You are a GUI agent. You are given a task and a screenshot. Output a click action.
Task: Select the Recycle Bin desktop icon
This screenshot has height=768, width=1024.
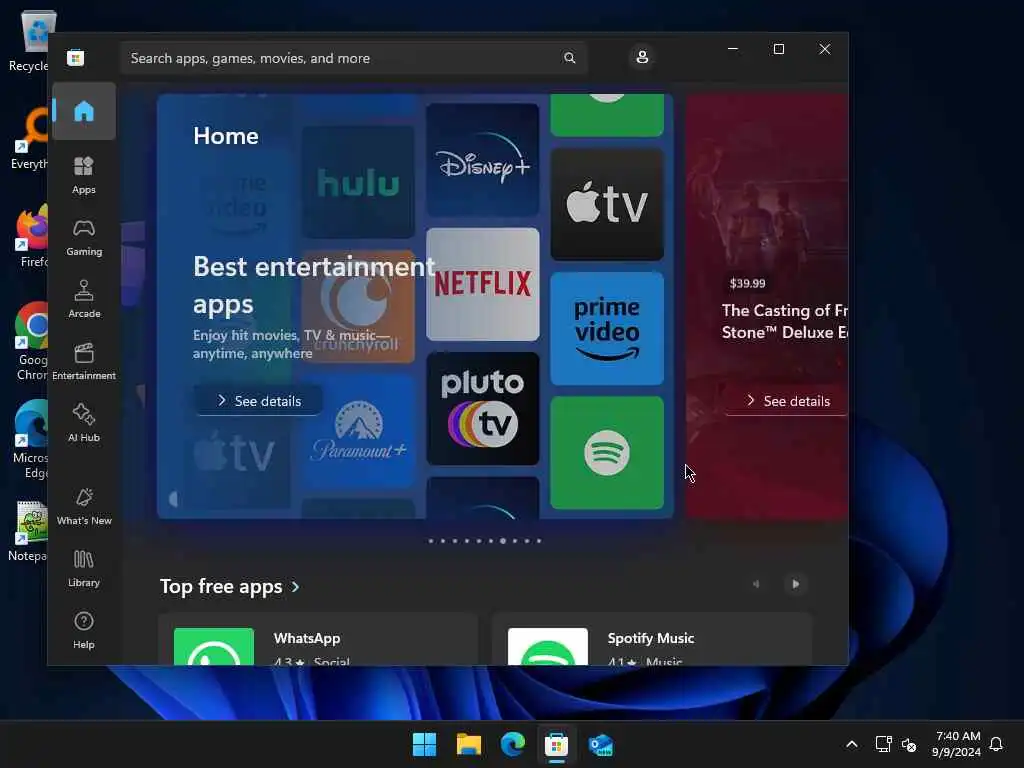click(29, 40)
